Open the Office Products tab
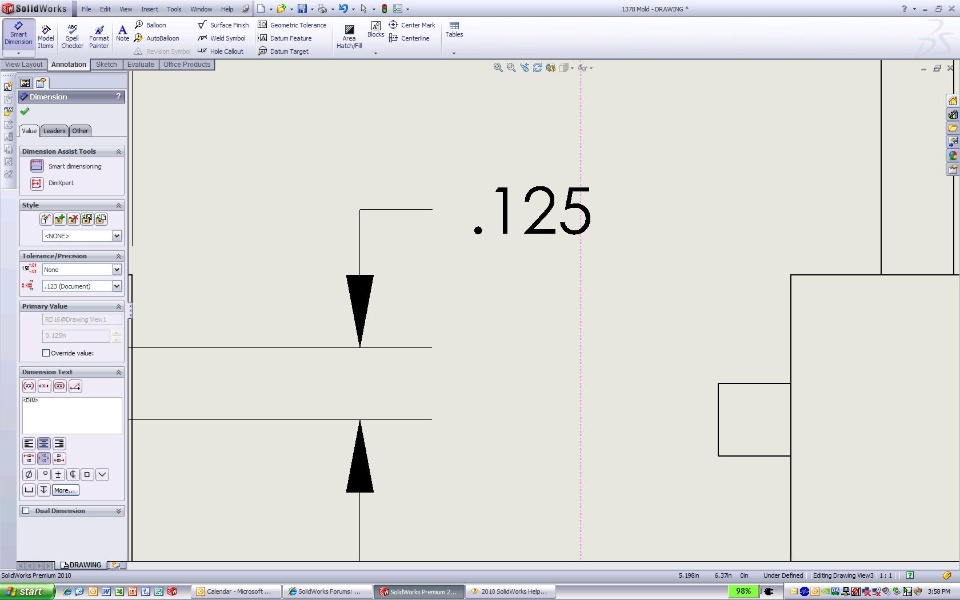 pos(187,64)
